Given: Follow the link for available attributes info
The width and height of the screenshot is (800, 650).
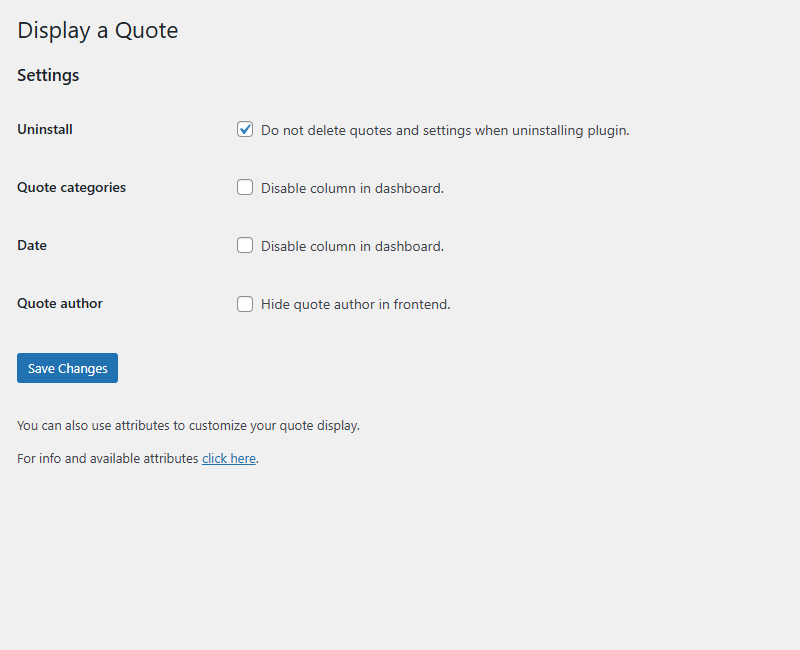Looking at the screenshot, I should point(229,458).
